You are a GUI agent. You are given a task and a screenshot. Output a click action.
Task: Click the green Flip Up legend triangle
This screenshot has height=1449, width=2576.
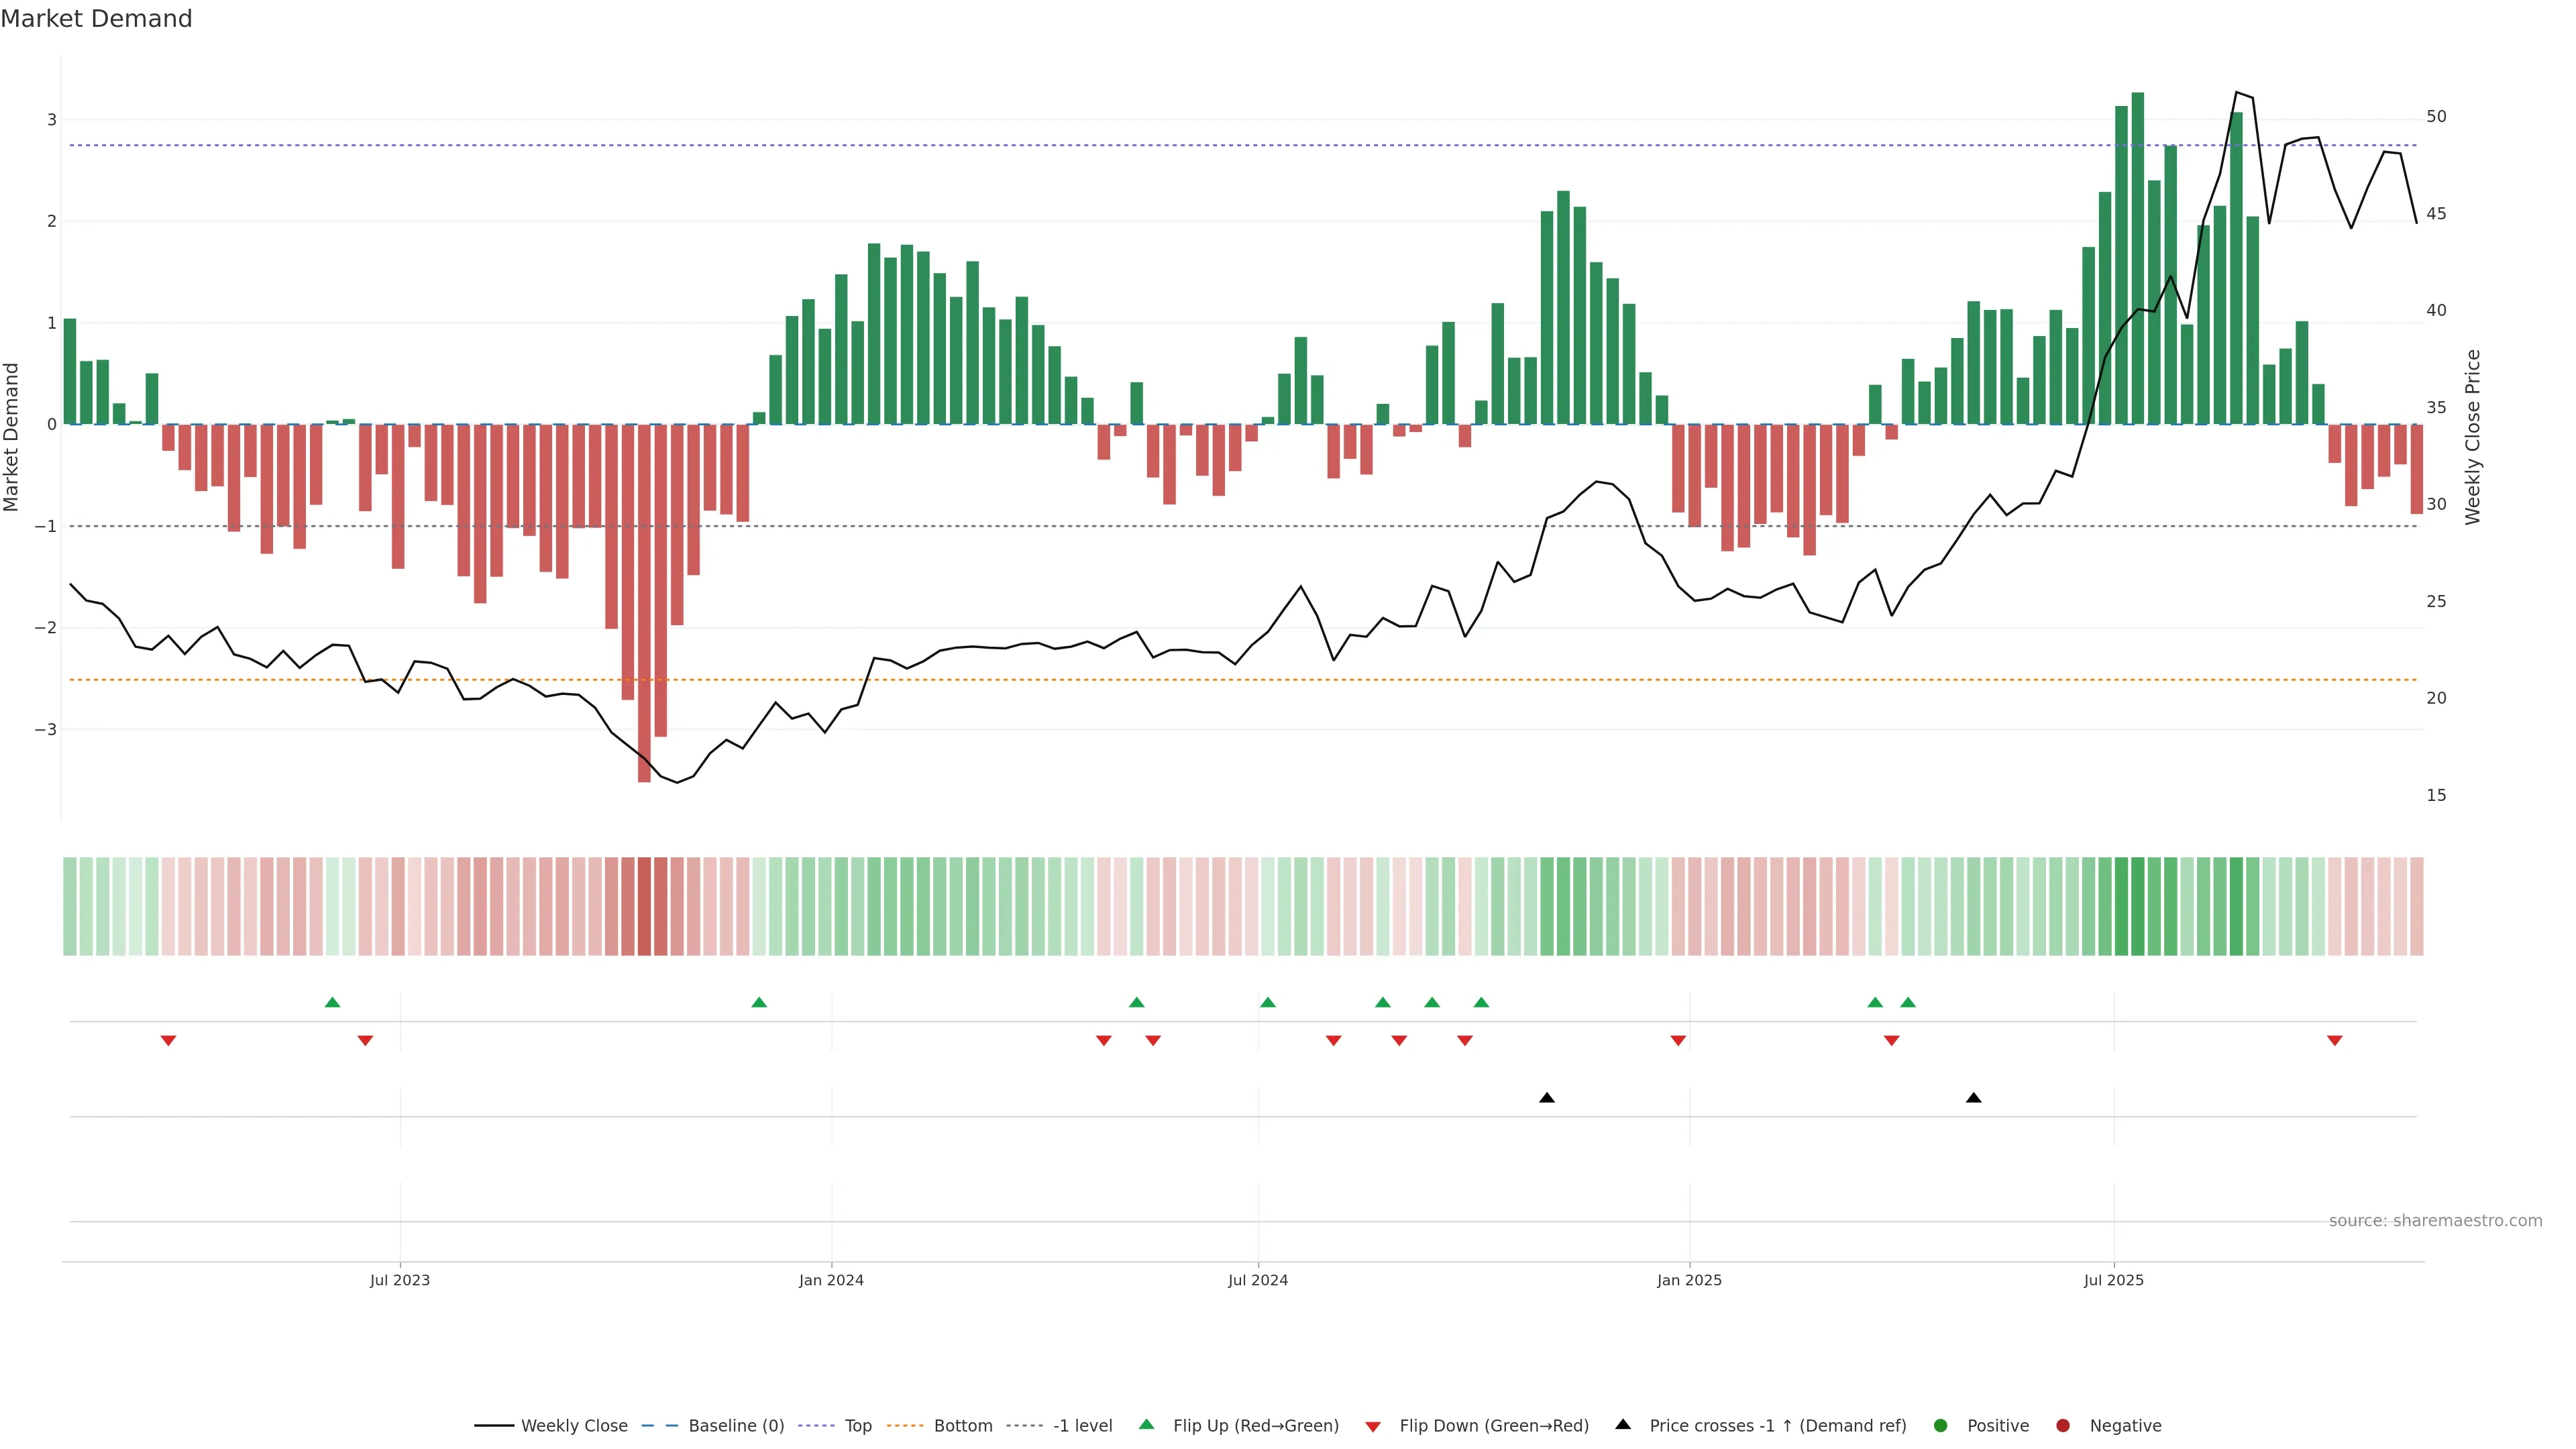click(1147, 1424)
